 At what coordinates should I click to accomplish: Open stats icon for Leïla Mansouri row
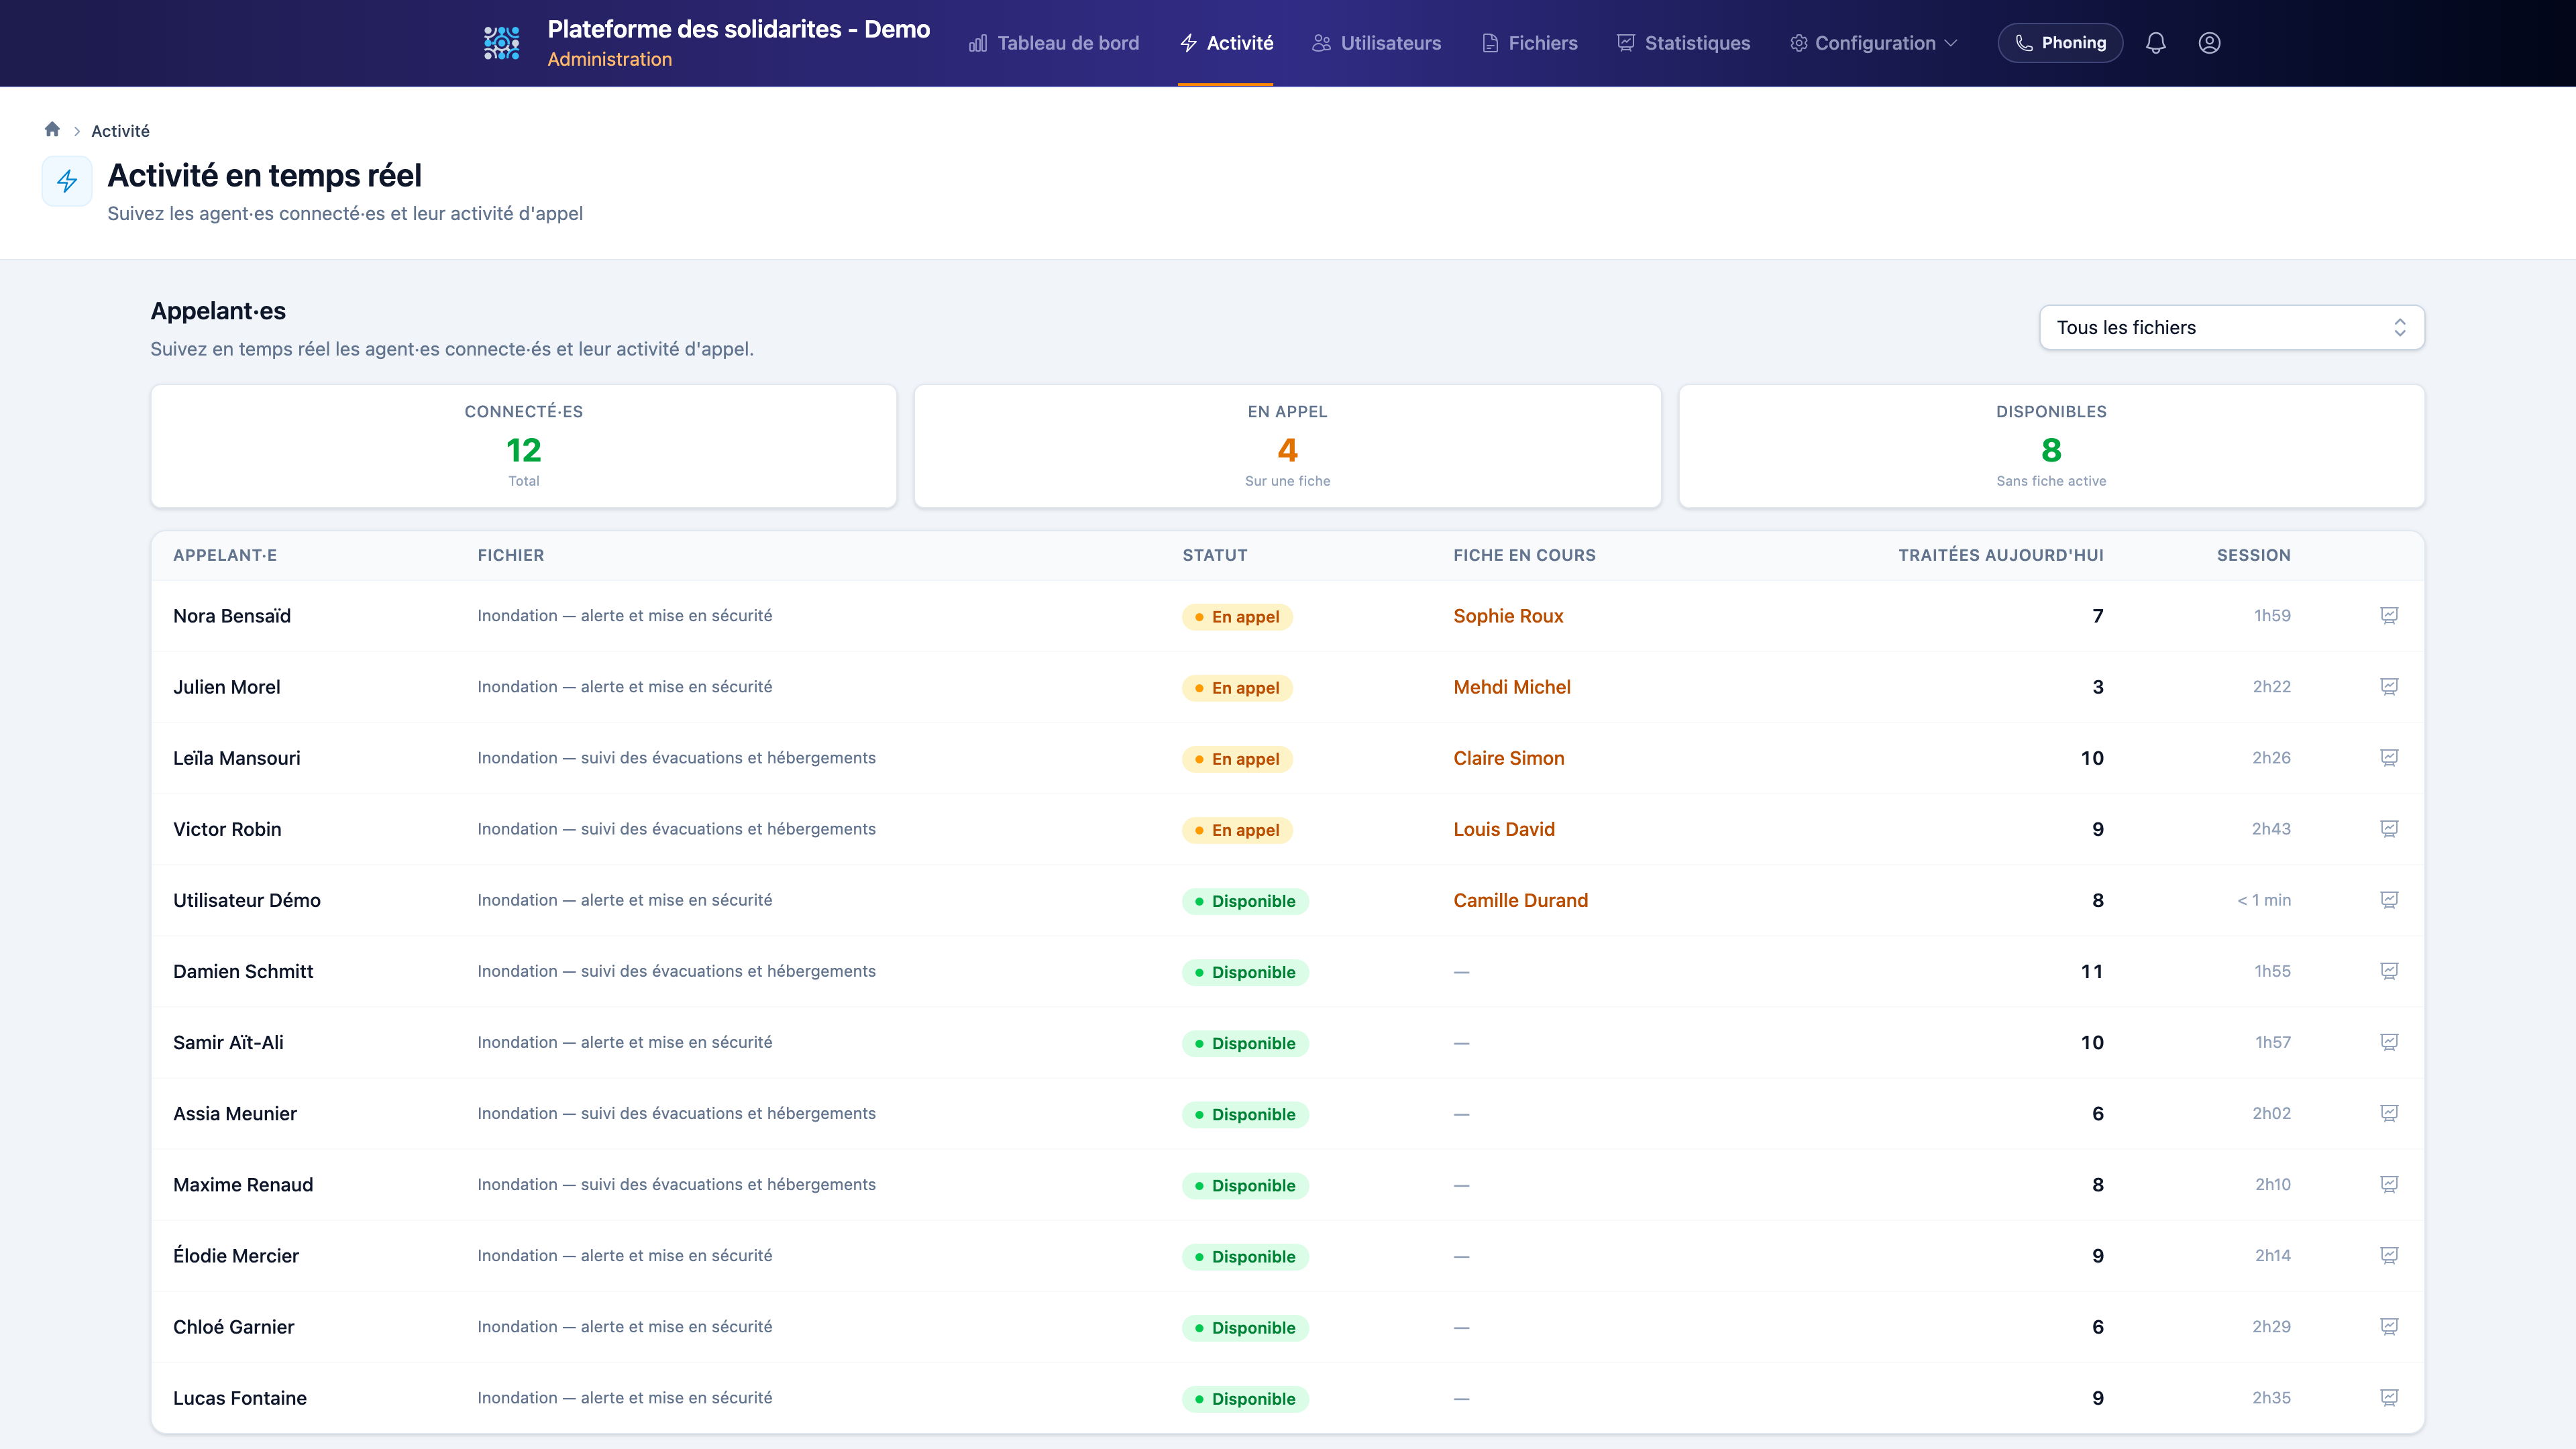[x=2389, y=758]
